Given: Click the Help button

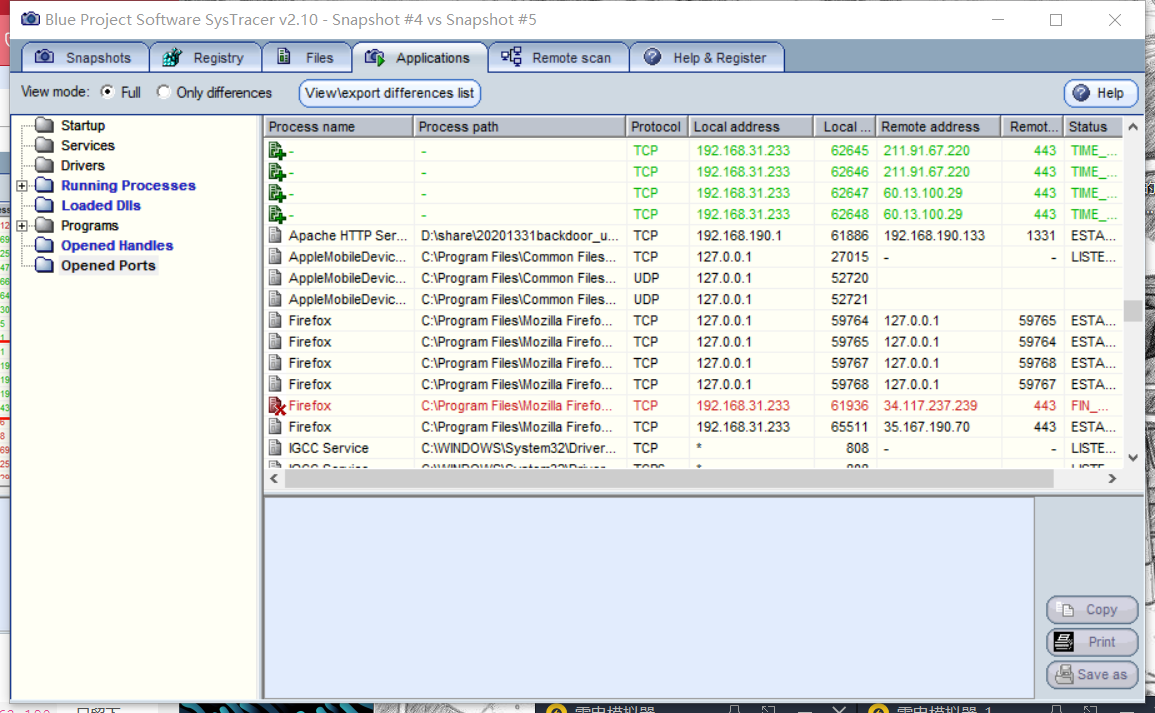Looking at the screenshot, I should [1100, 93].
